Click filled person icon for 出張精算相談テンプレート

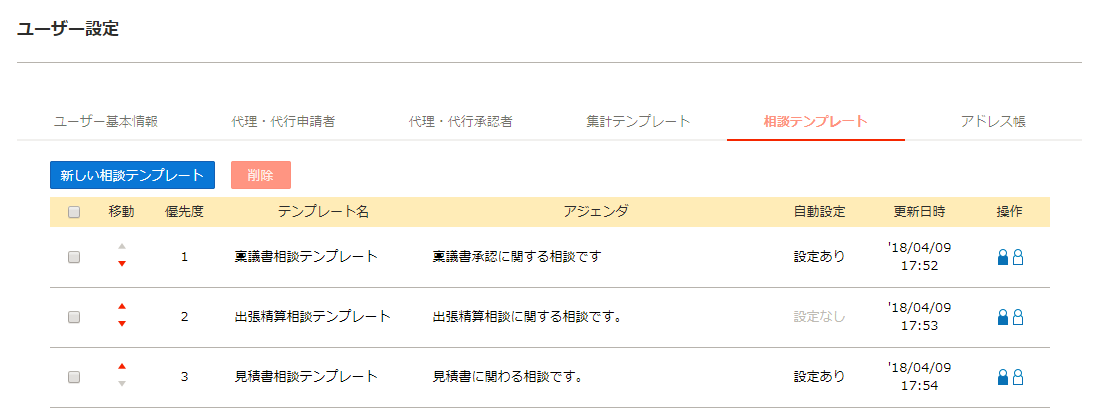pyautogui.click(x=1002, y=317)
